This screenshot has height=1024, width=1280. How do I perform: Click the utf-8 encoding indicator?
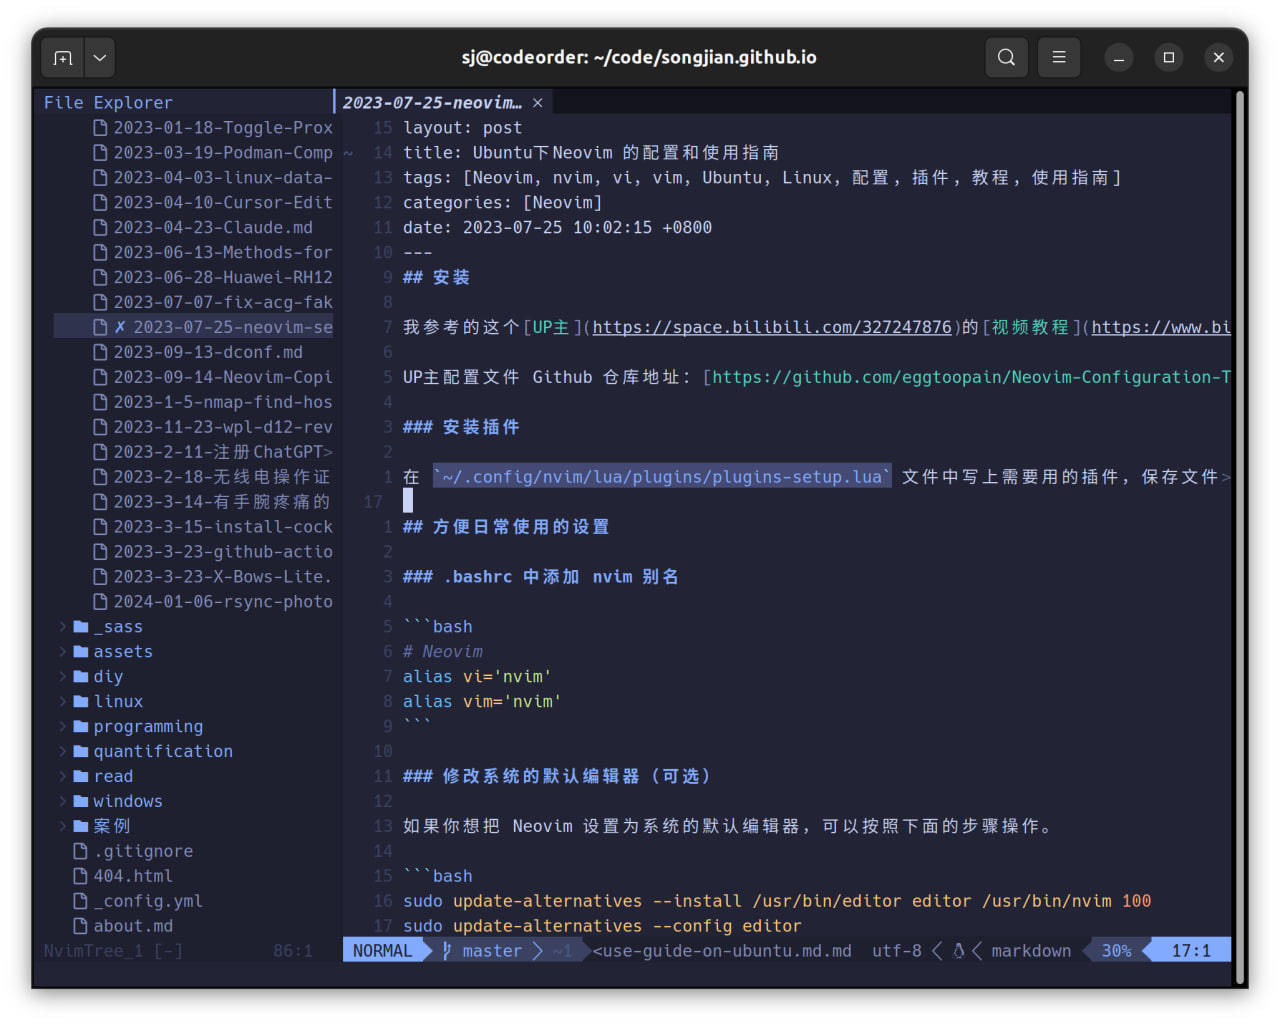896,950
